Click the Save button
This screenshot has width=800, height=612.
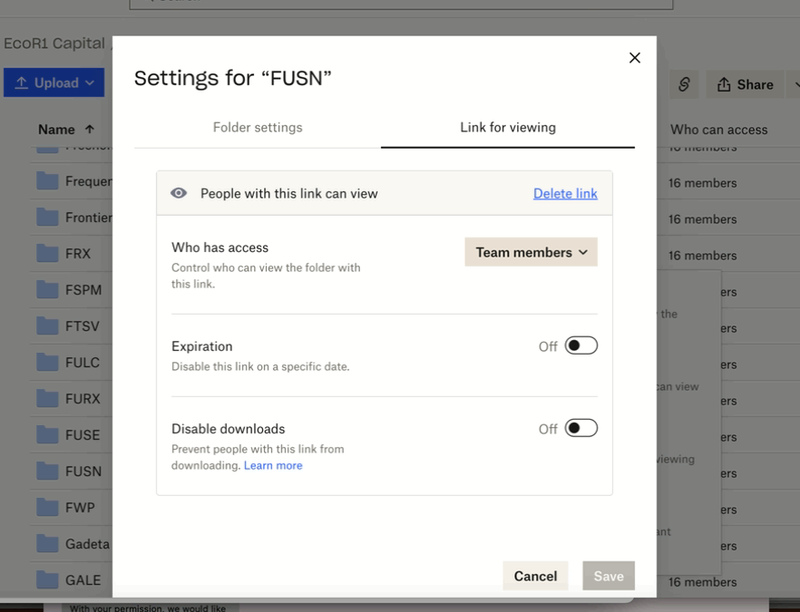[x=608, y=576]
